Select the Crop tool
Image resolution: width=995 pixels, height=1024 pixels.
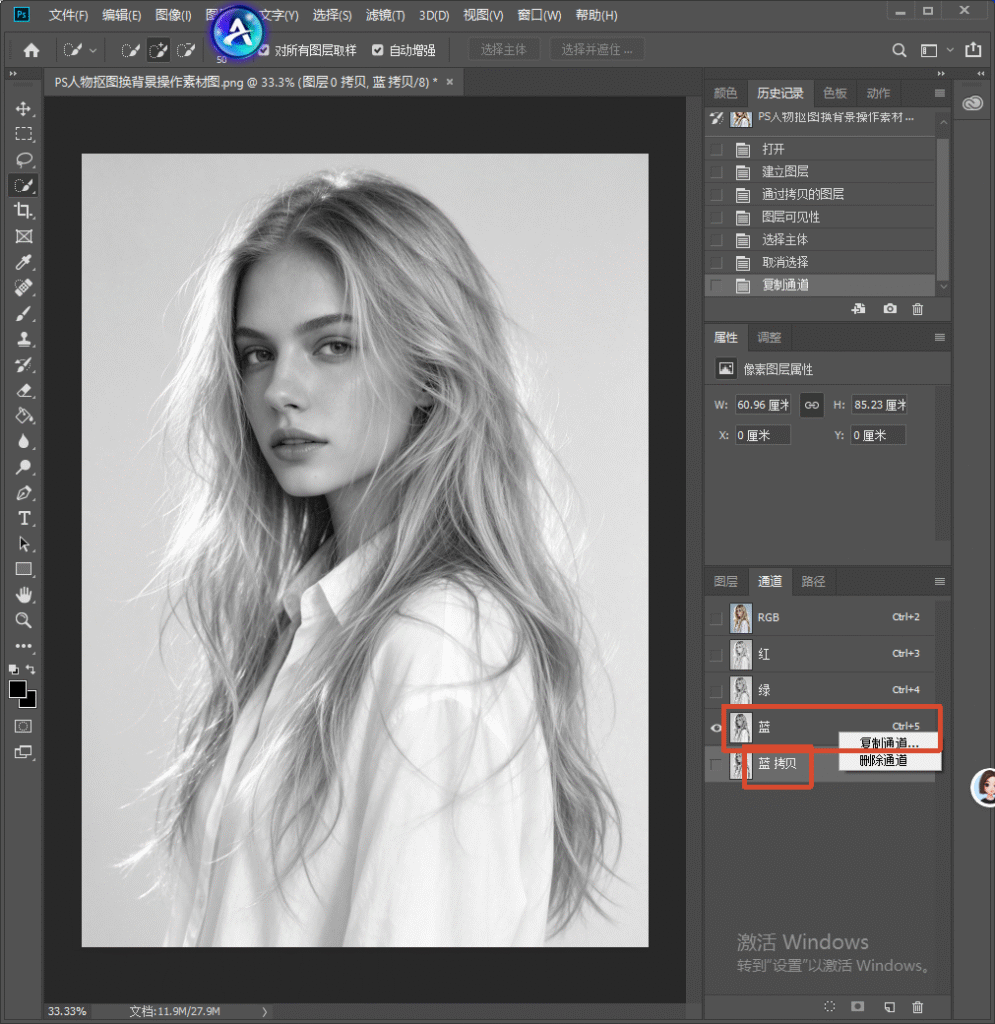pos(24,210)
